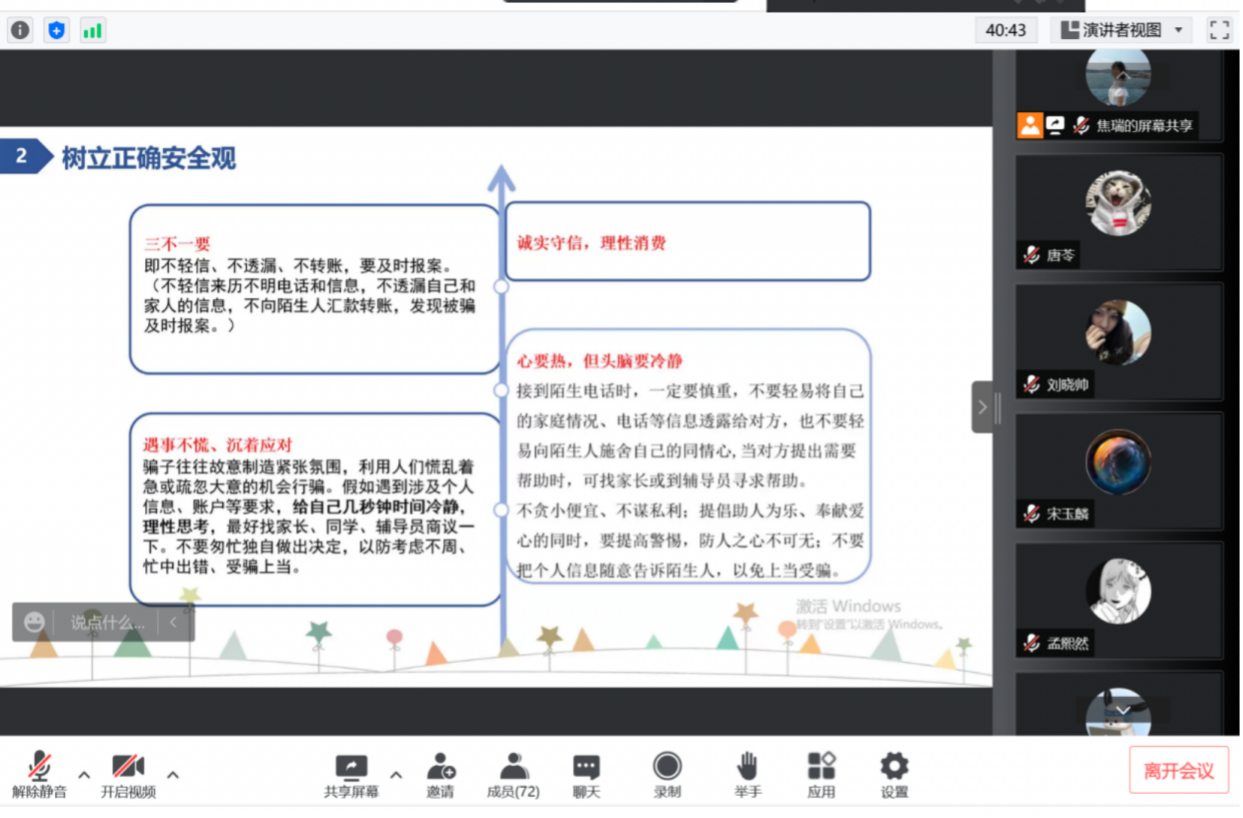Start sharing with the 共享屏幕 button
1243x818 pixels.
coord(351,775)
